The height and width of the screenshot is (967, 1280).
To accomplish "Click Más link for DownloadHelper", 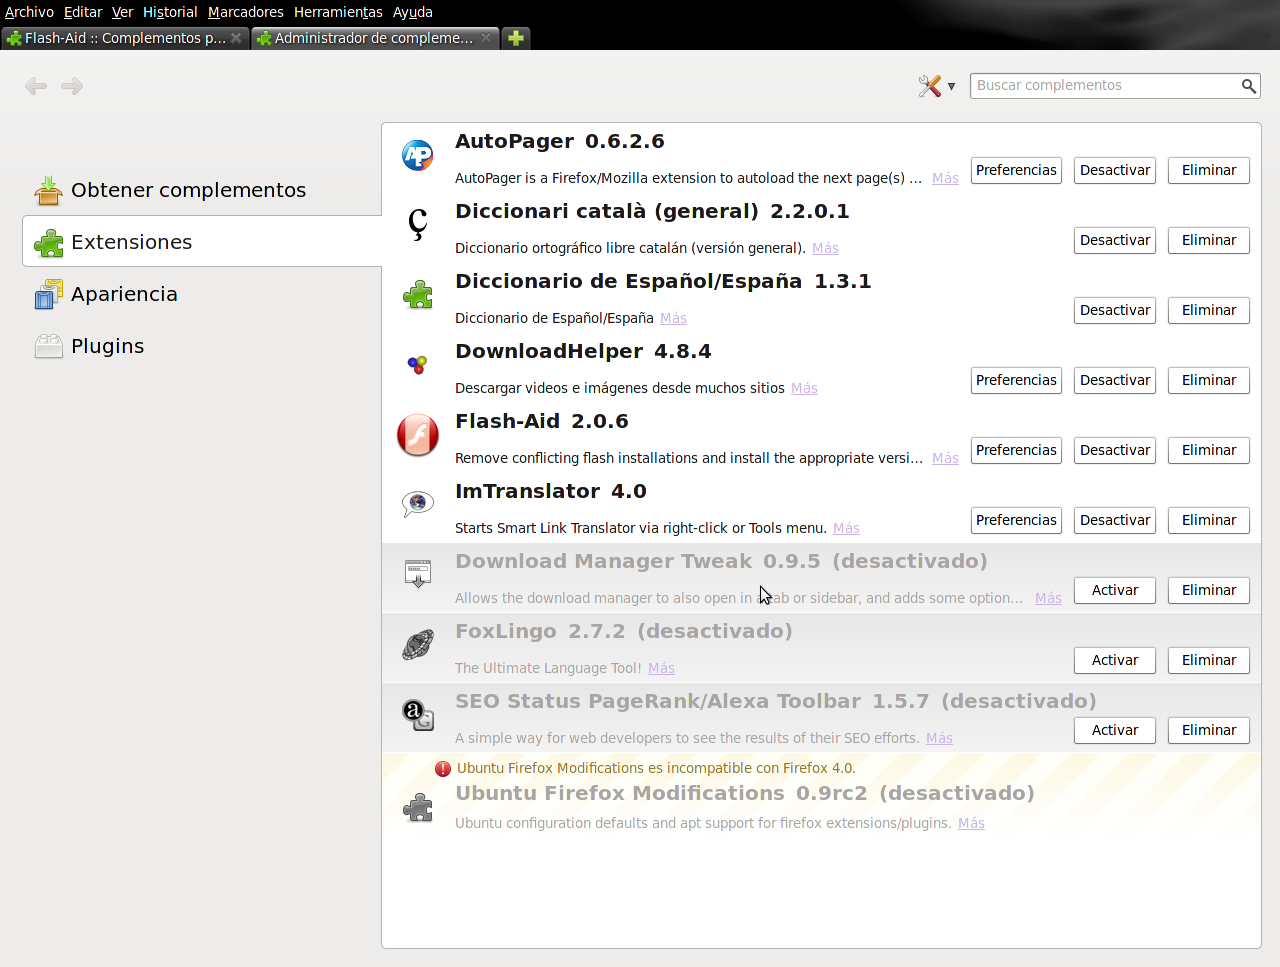I will point(804,388).
